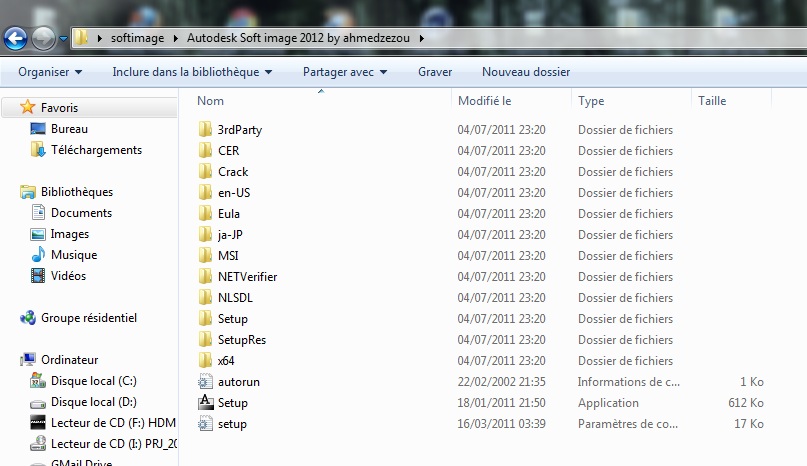807x466 pixels.
Task: Sort by the Type column header
Action: pos(591,101)
